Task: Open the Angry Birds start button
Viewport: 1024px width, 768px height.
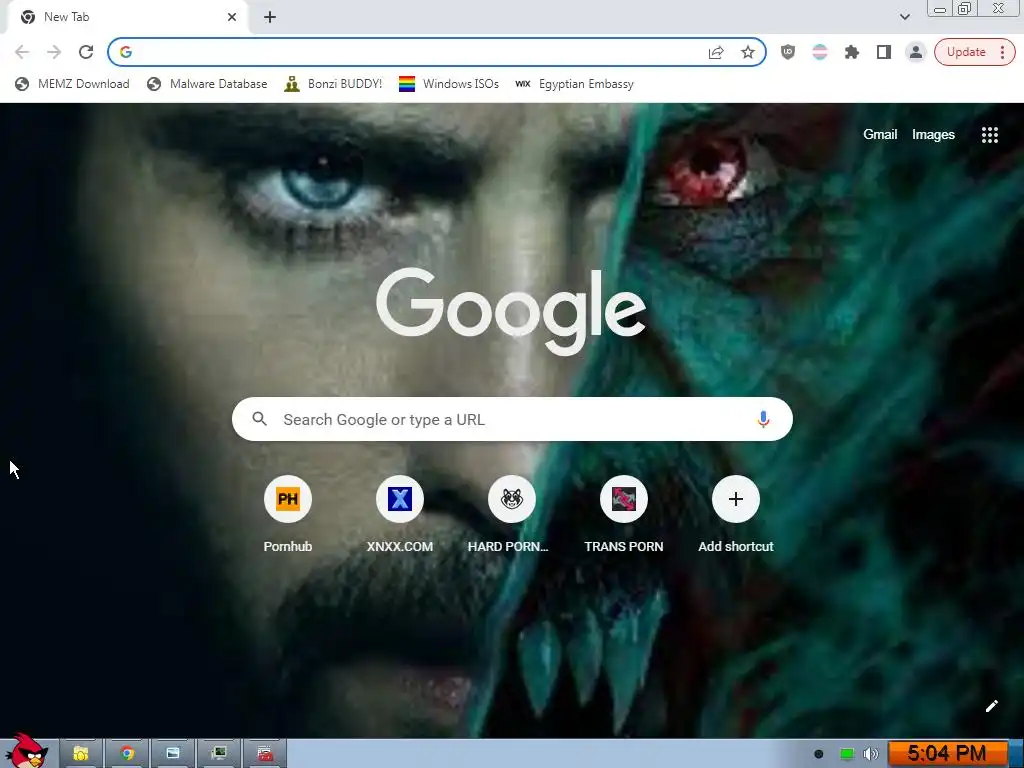Action: pos(27,751)
